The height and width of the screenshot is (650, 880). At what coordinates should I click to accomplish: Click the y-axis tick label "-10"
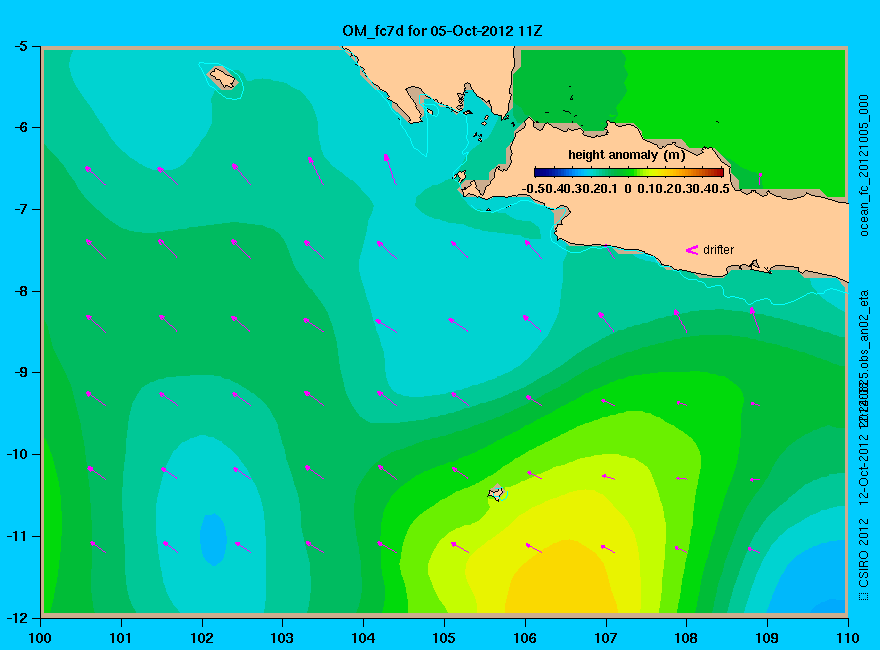(x=17, y=454)
